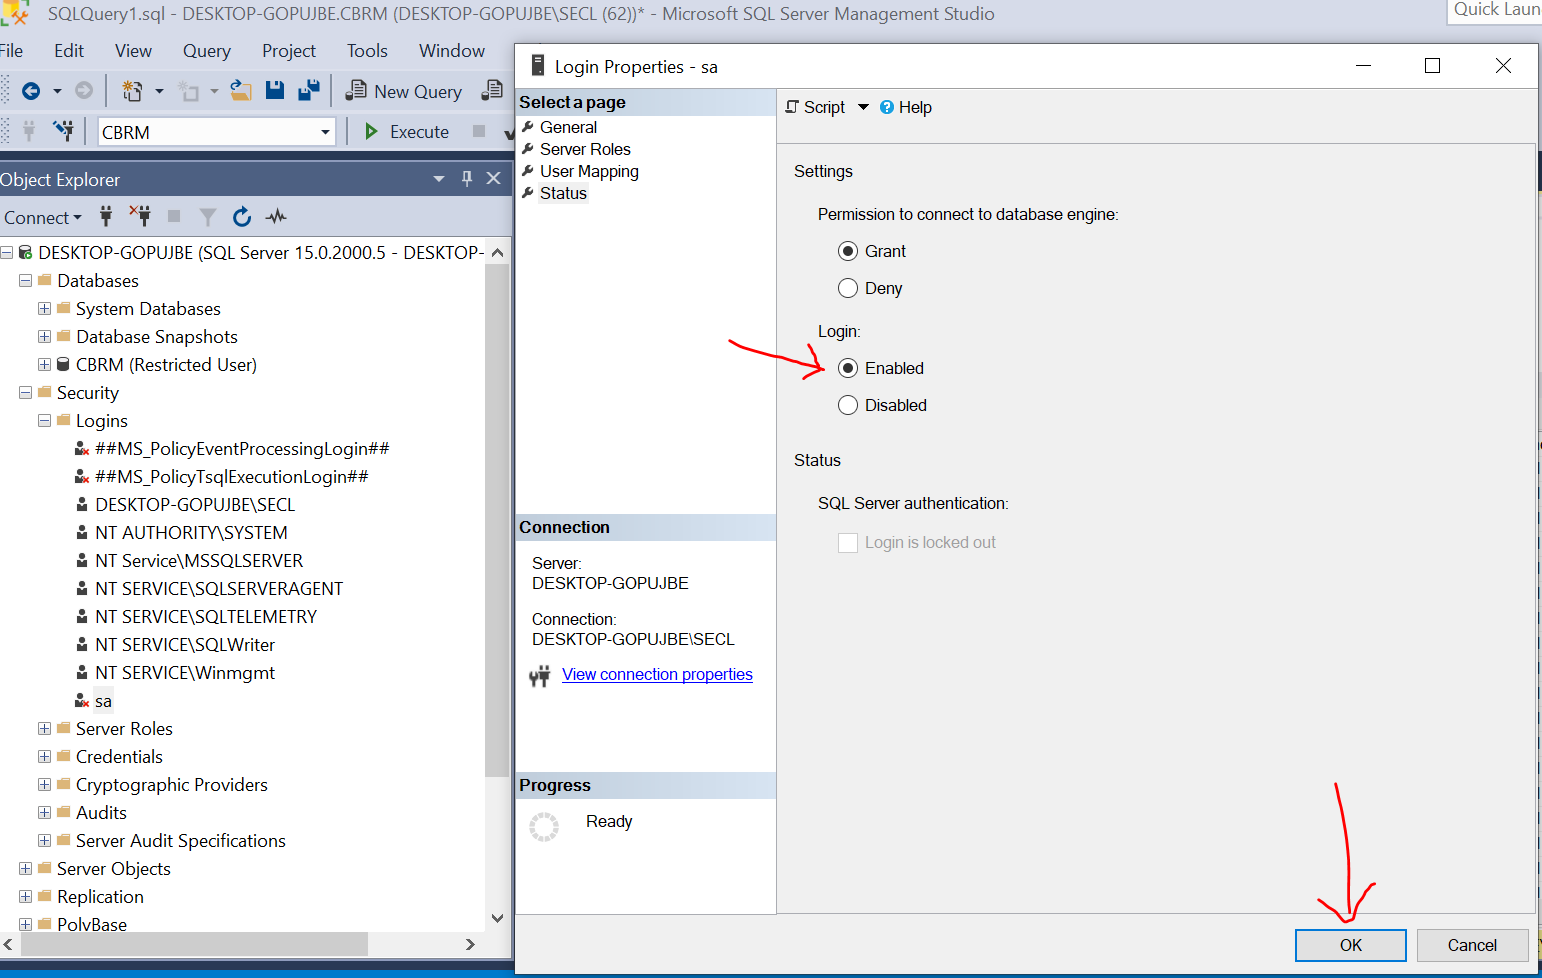This screenshot has width=1542, height=978.
Task: Click the Change Connection plug icon
Action: pyautogui.click(x=64, y=131)
